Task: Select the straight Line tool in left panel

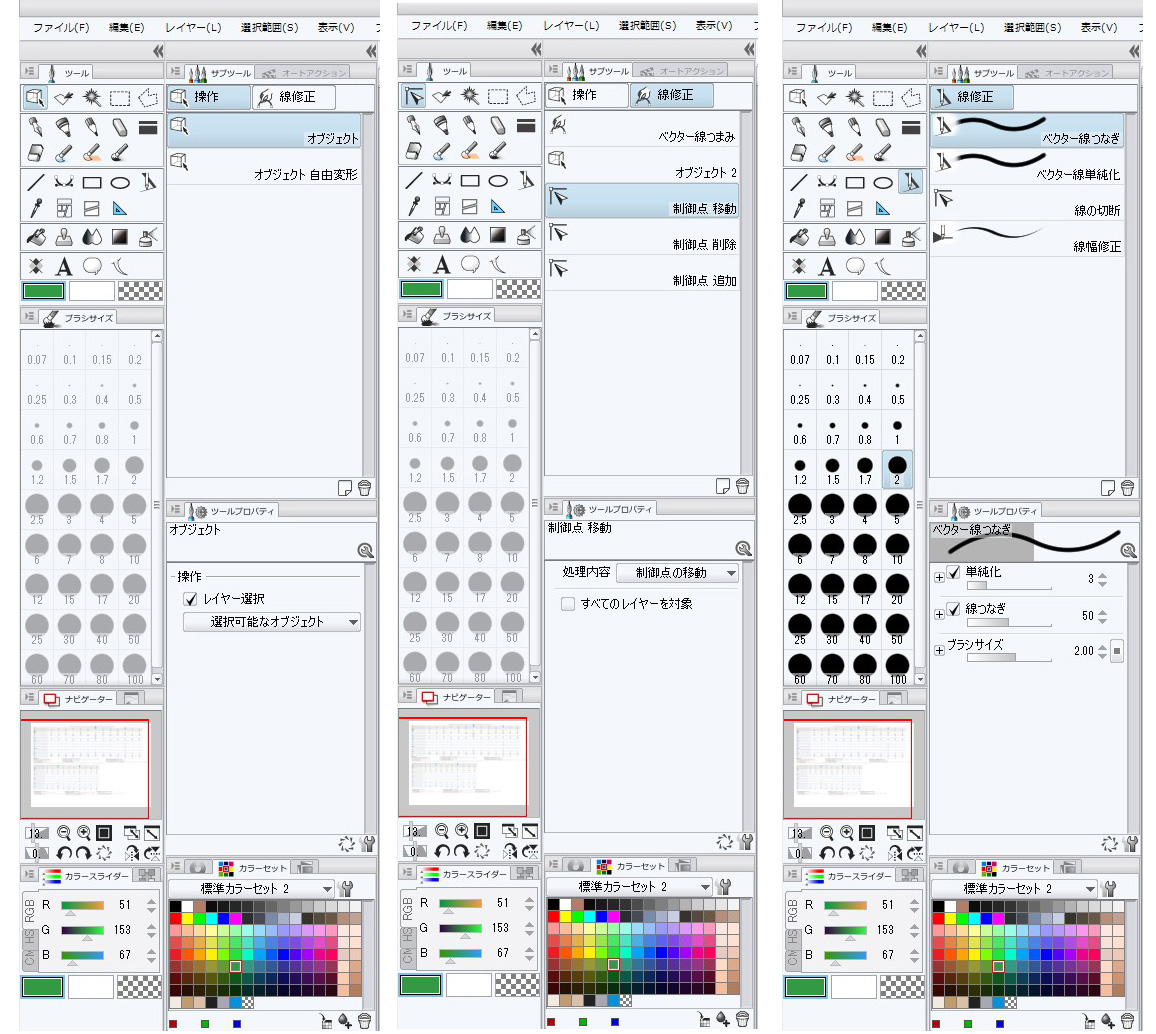Action: 36,182
